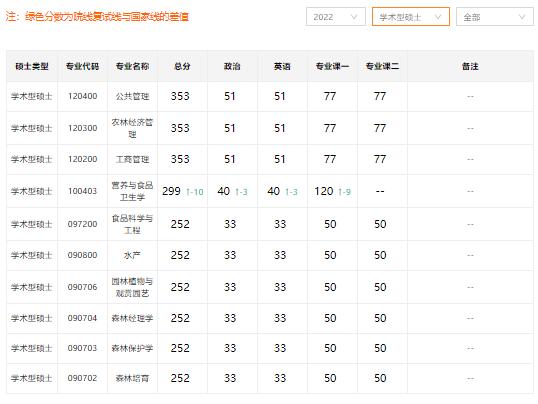Select the 营养与食品卫生学 major name
Image resolution: width=538 pixels, height=404 pixels.
coord(132,191)
